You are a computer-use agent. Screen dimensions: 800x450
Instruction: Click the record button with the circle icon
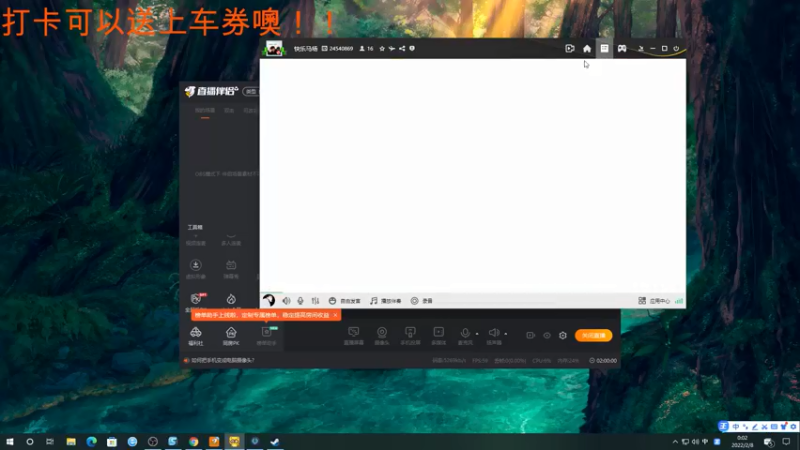421,301
